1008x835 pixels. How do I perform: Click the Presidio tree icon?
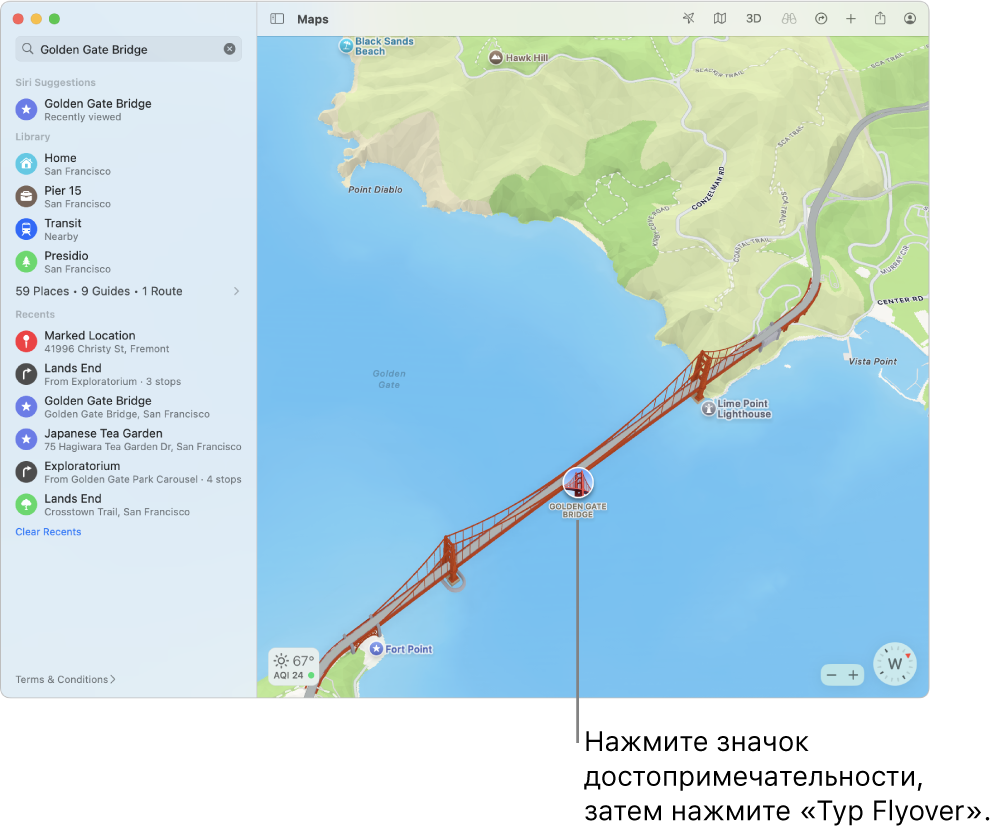[x=26, y=262]
